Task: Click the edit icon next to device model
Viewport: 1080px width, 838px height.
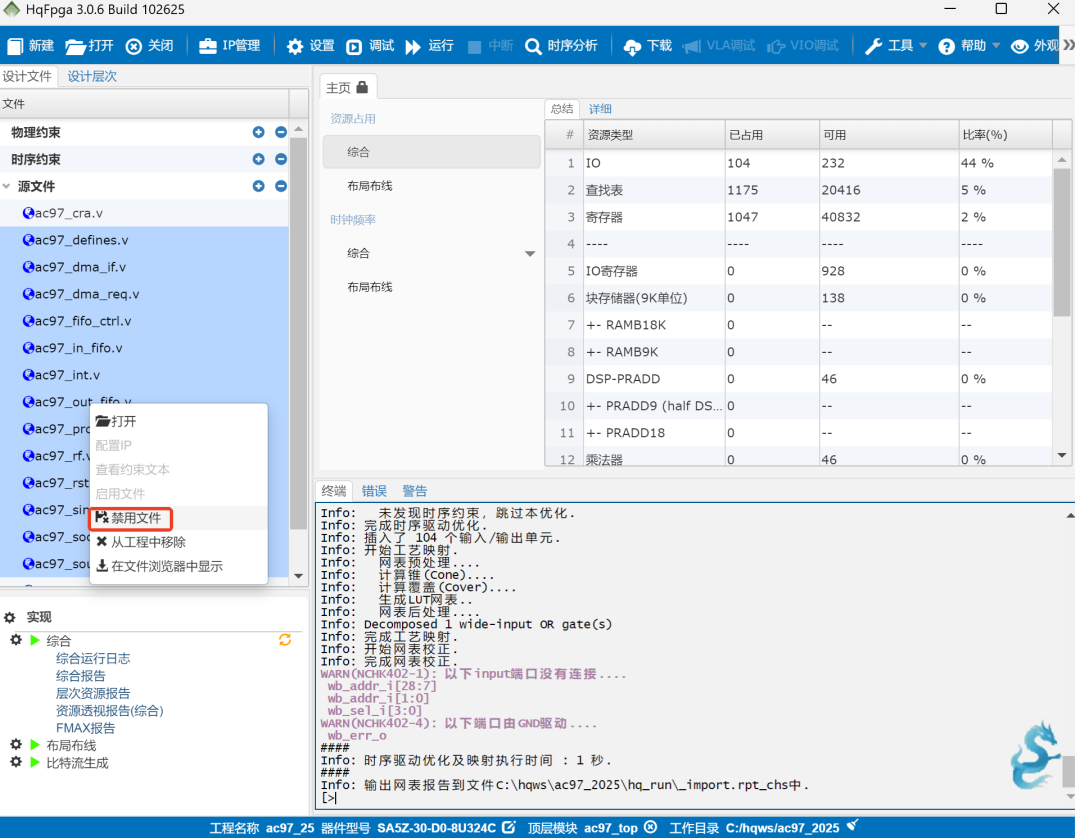Action: (508, 827)
